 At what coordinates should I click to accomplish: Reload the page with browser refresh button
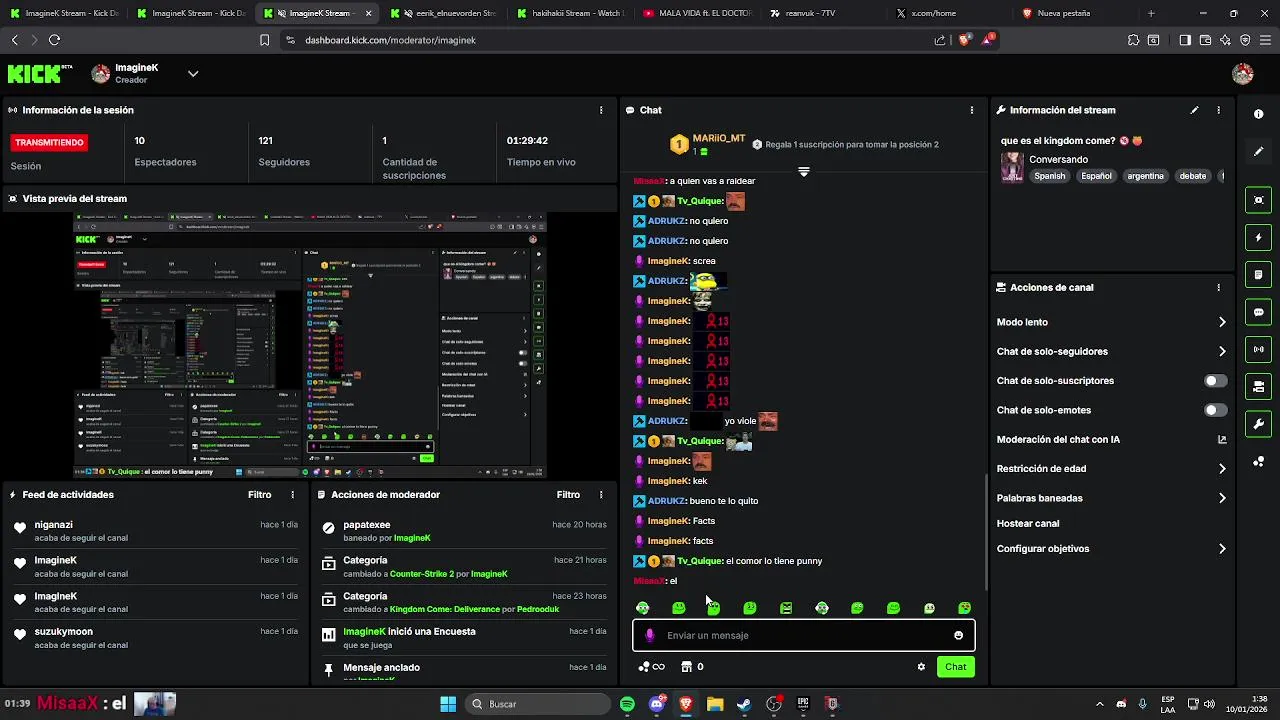point(54,40)
